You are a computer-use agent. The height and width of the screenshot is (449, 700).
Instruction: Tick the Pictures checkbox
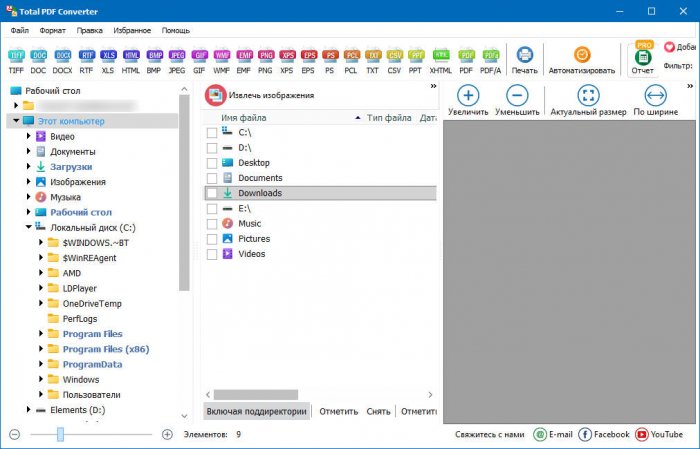coord(212,239)
